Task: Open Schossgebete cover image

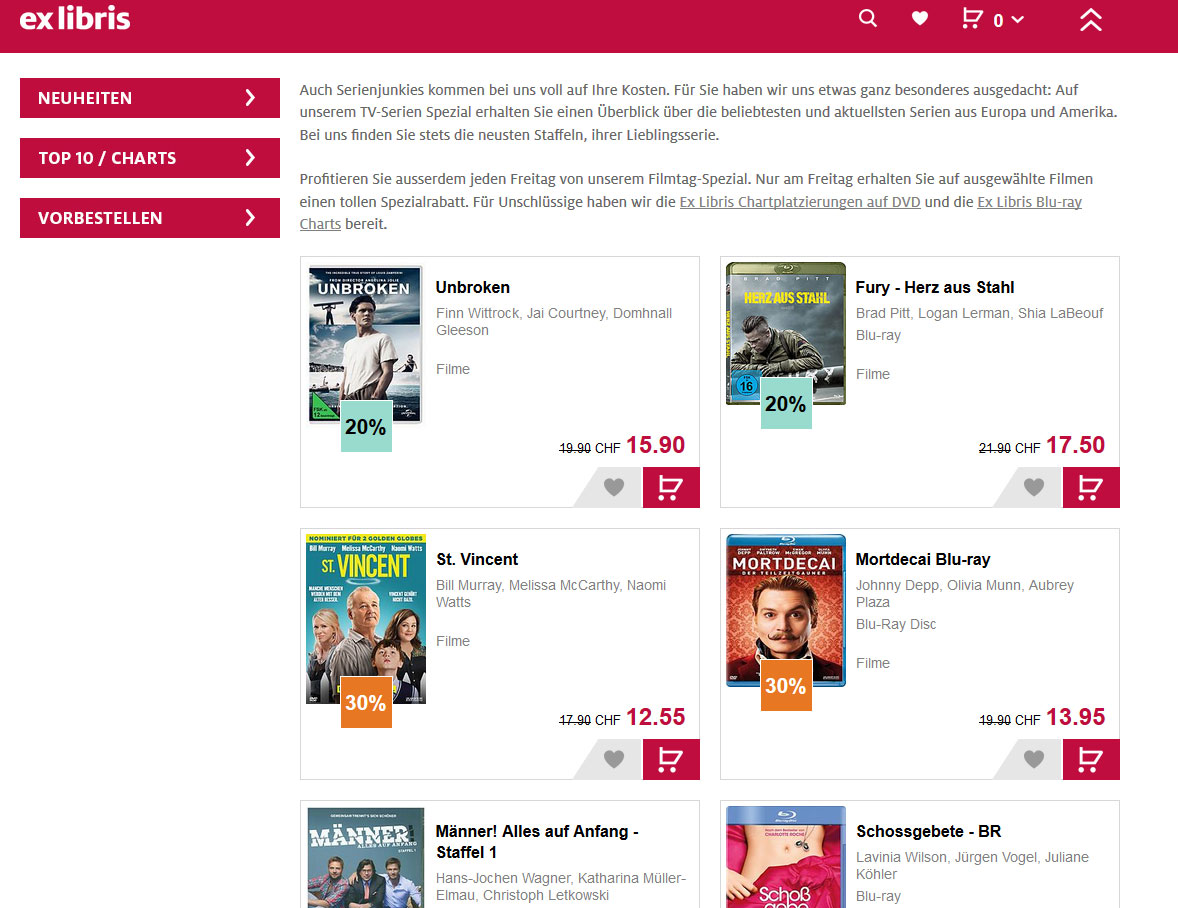Action: point(786,857)
